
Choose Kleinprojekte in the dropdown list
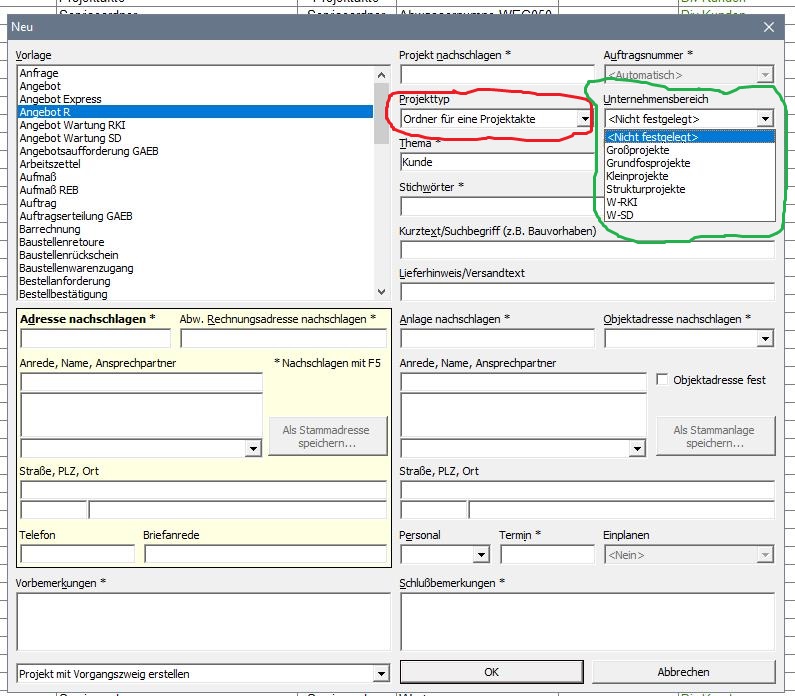pos(637,176)
